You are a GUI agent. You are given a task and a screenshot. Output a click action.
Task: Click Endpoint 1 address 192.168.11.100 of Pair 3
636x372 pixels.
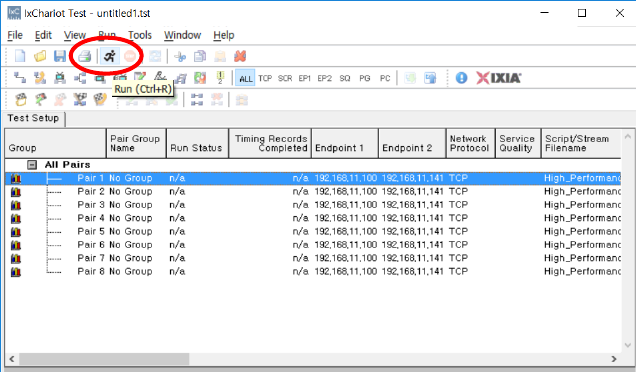(x=346, y=205)
